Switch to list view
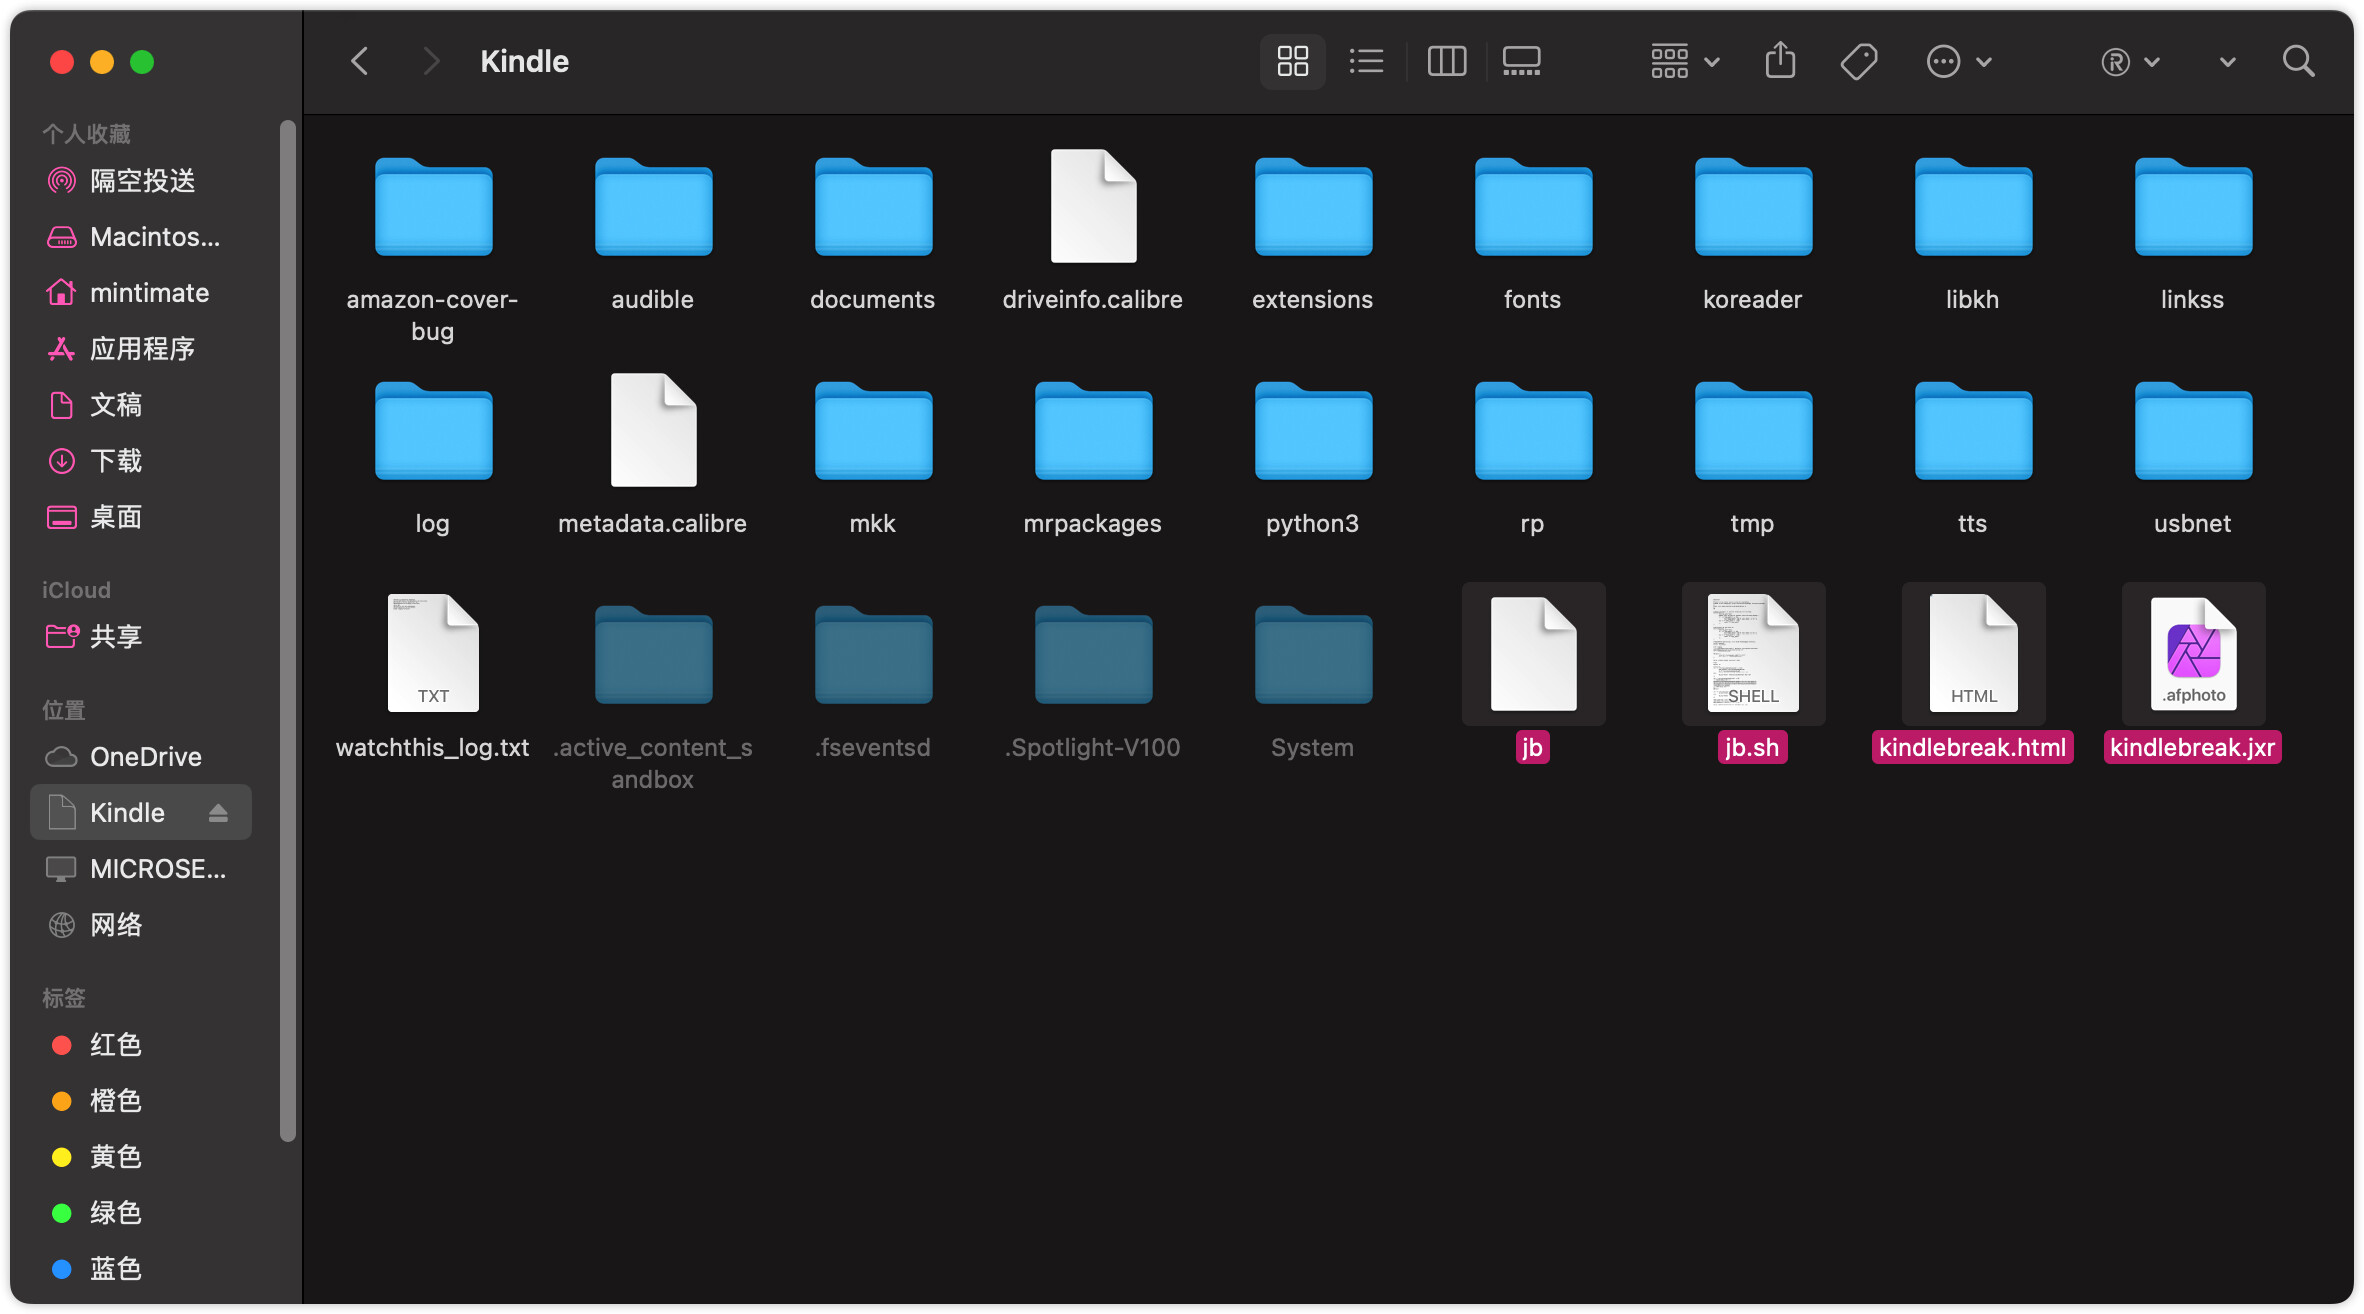 click(1366, 62)
